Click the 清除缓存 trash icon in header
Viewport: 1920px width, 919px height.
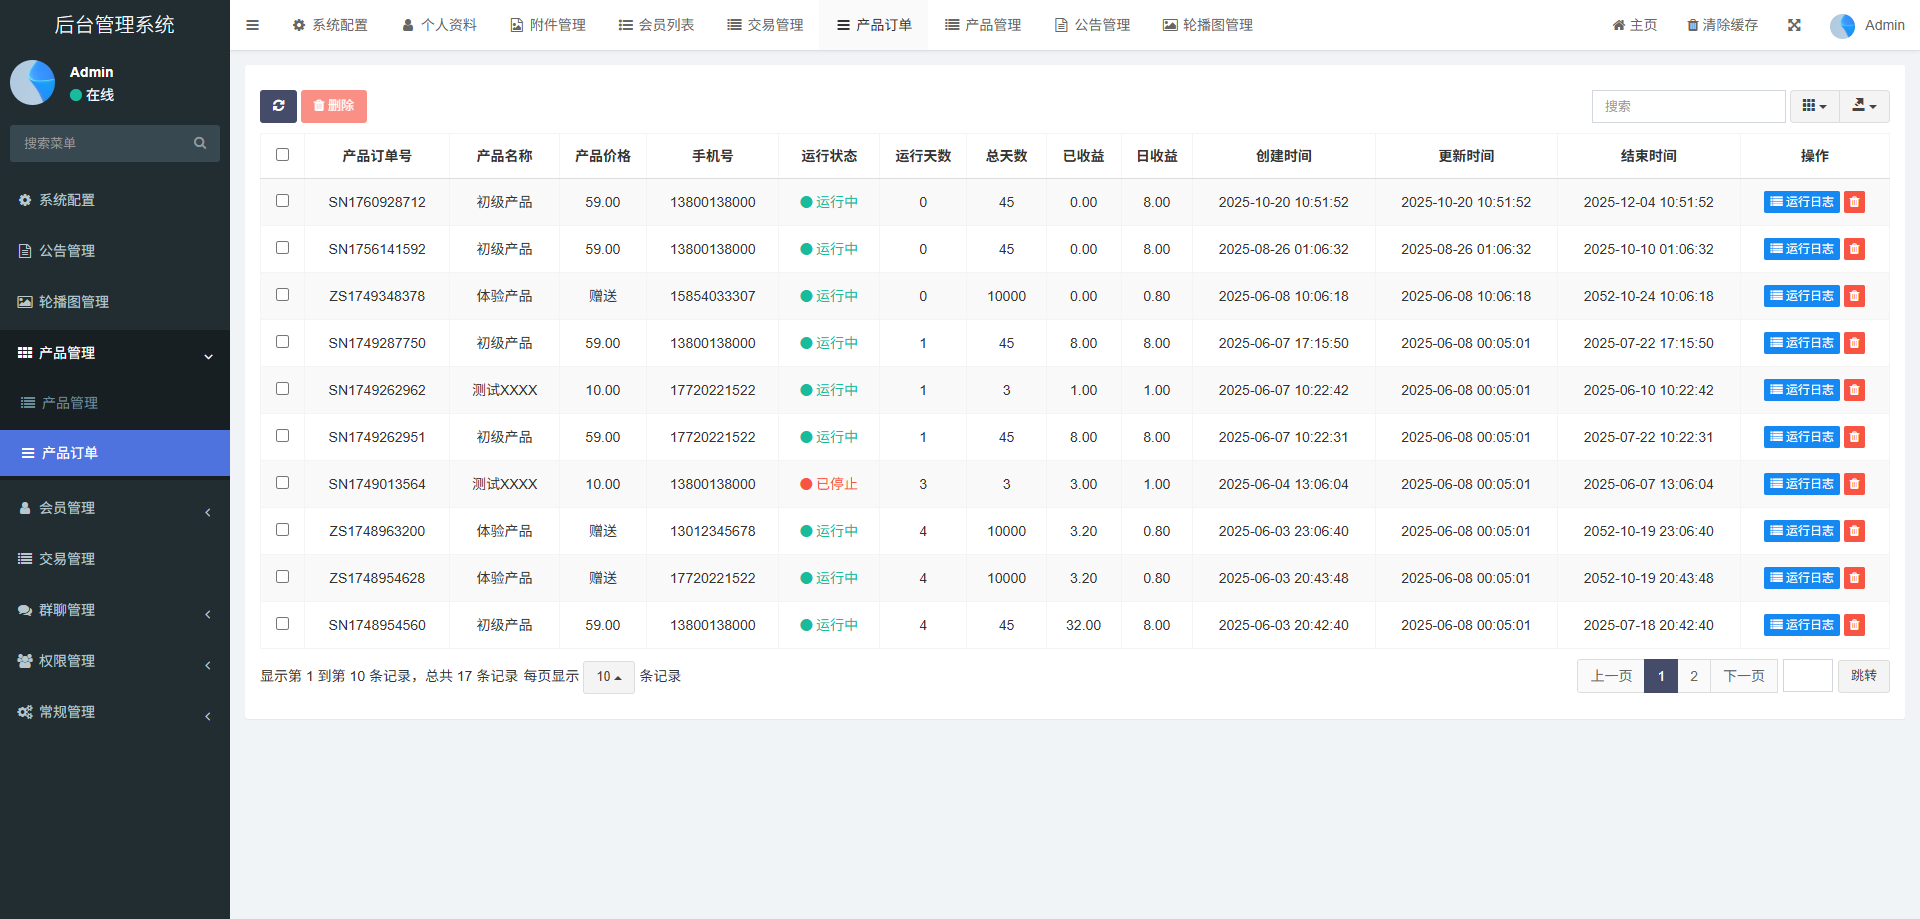tap(1692, 25)
